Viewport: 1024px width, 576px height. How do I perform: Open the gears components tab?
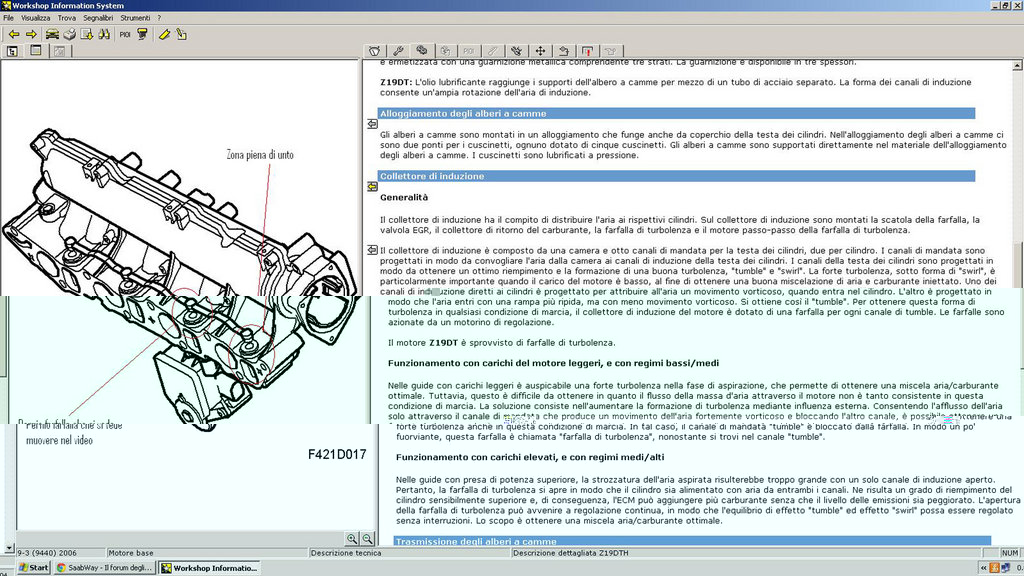tap(422, 51)
